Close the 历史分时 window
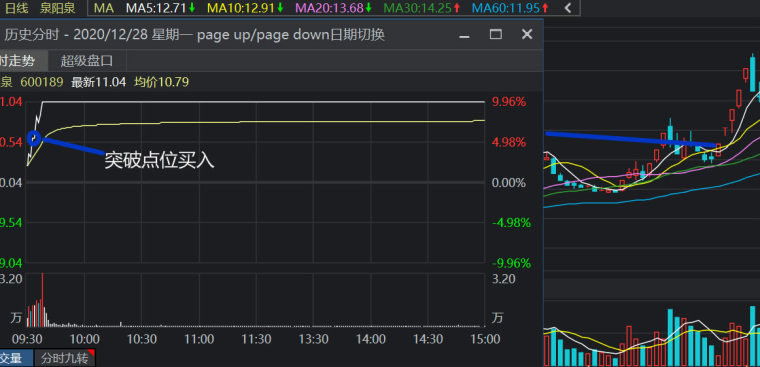Screen dimensions: 760x367 [527, 34]
